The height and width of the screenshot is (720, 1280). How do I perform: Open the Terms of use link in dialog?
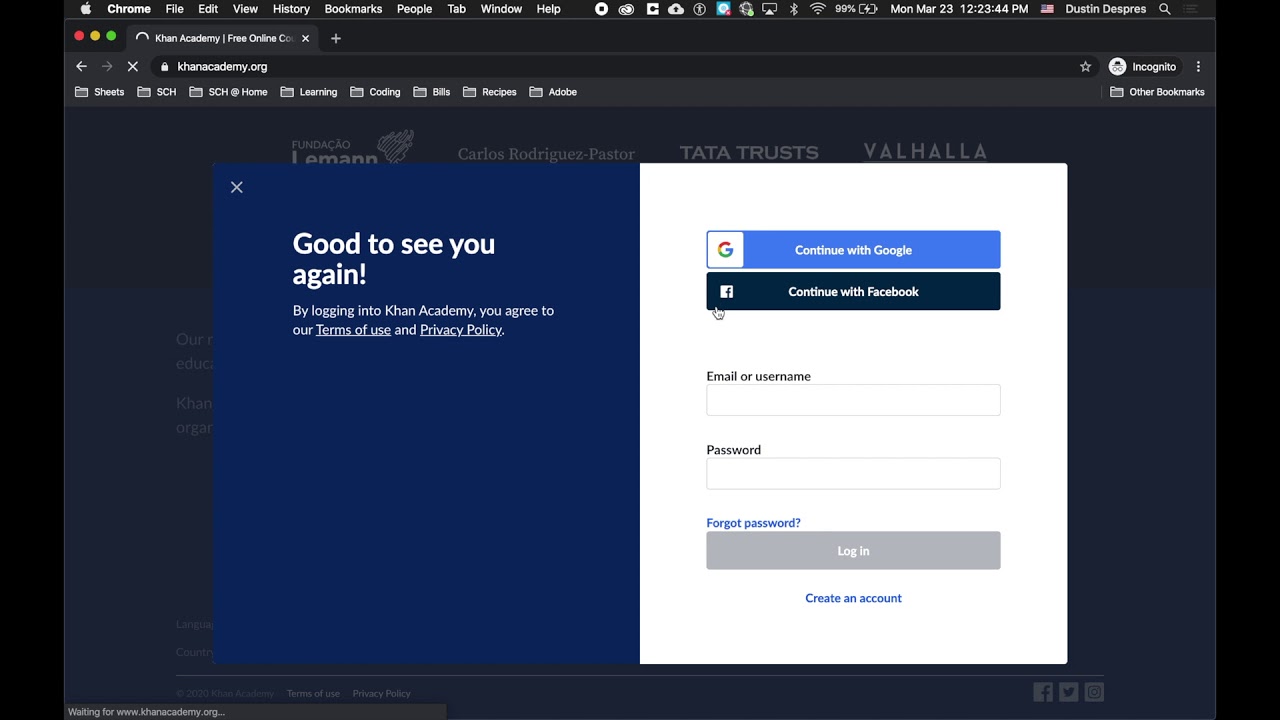click(x=353, y=329)
